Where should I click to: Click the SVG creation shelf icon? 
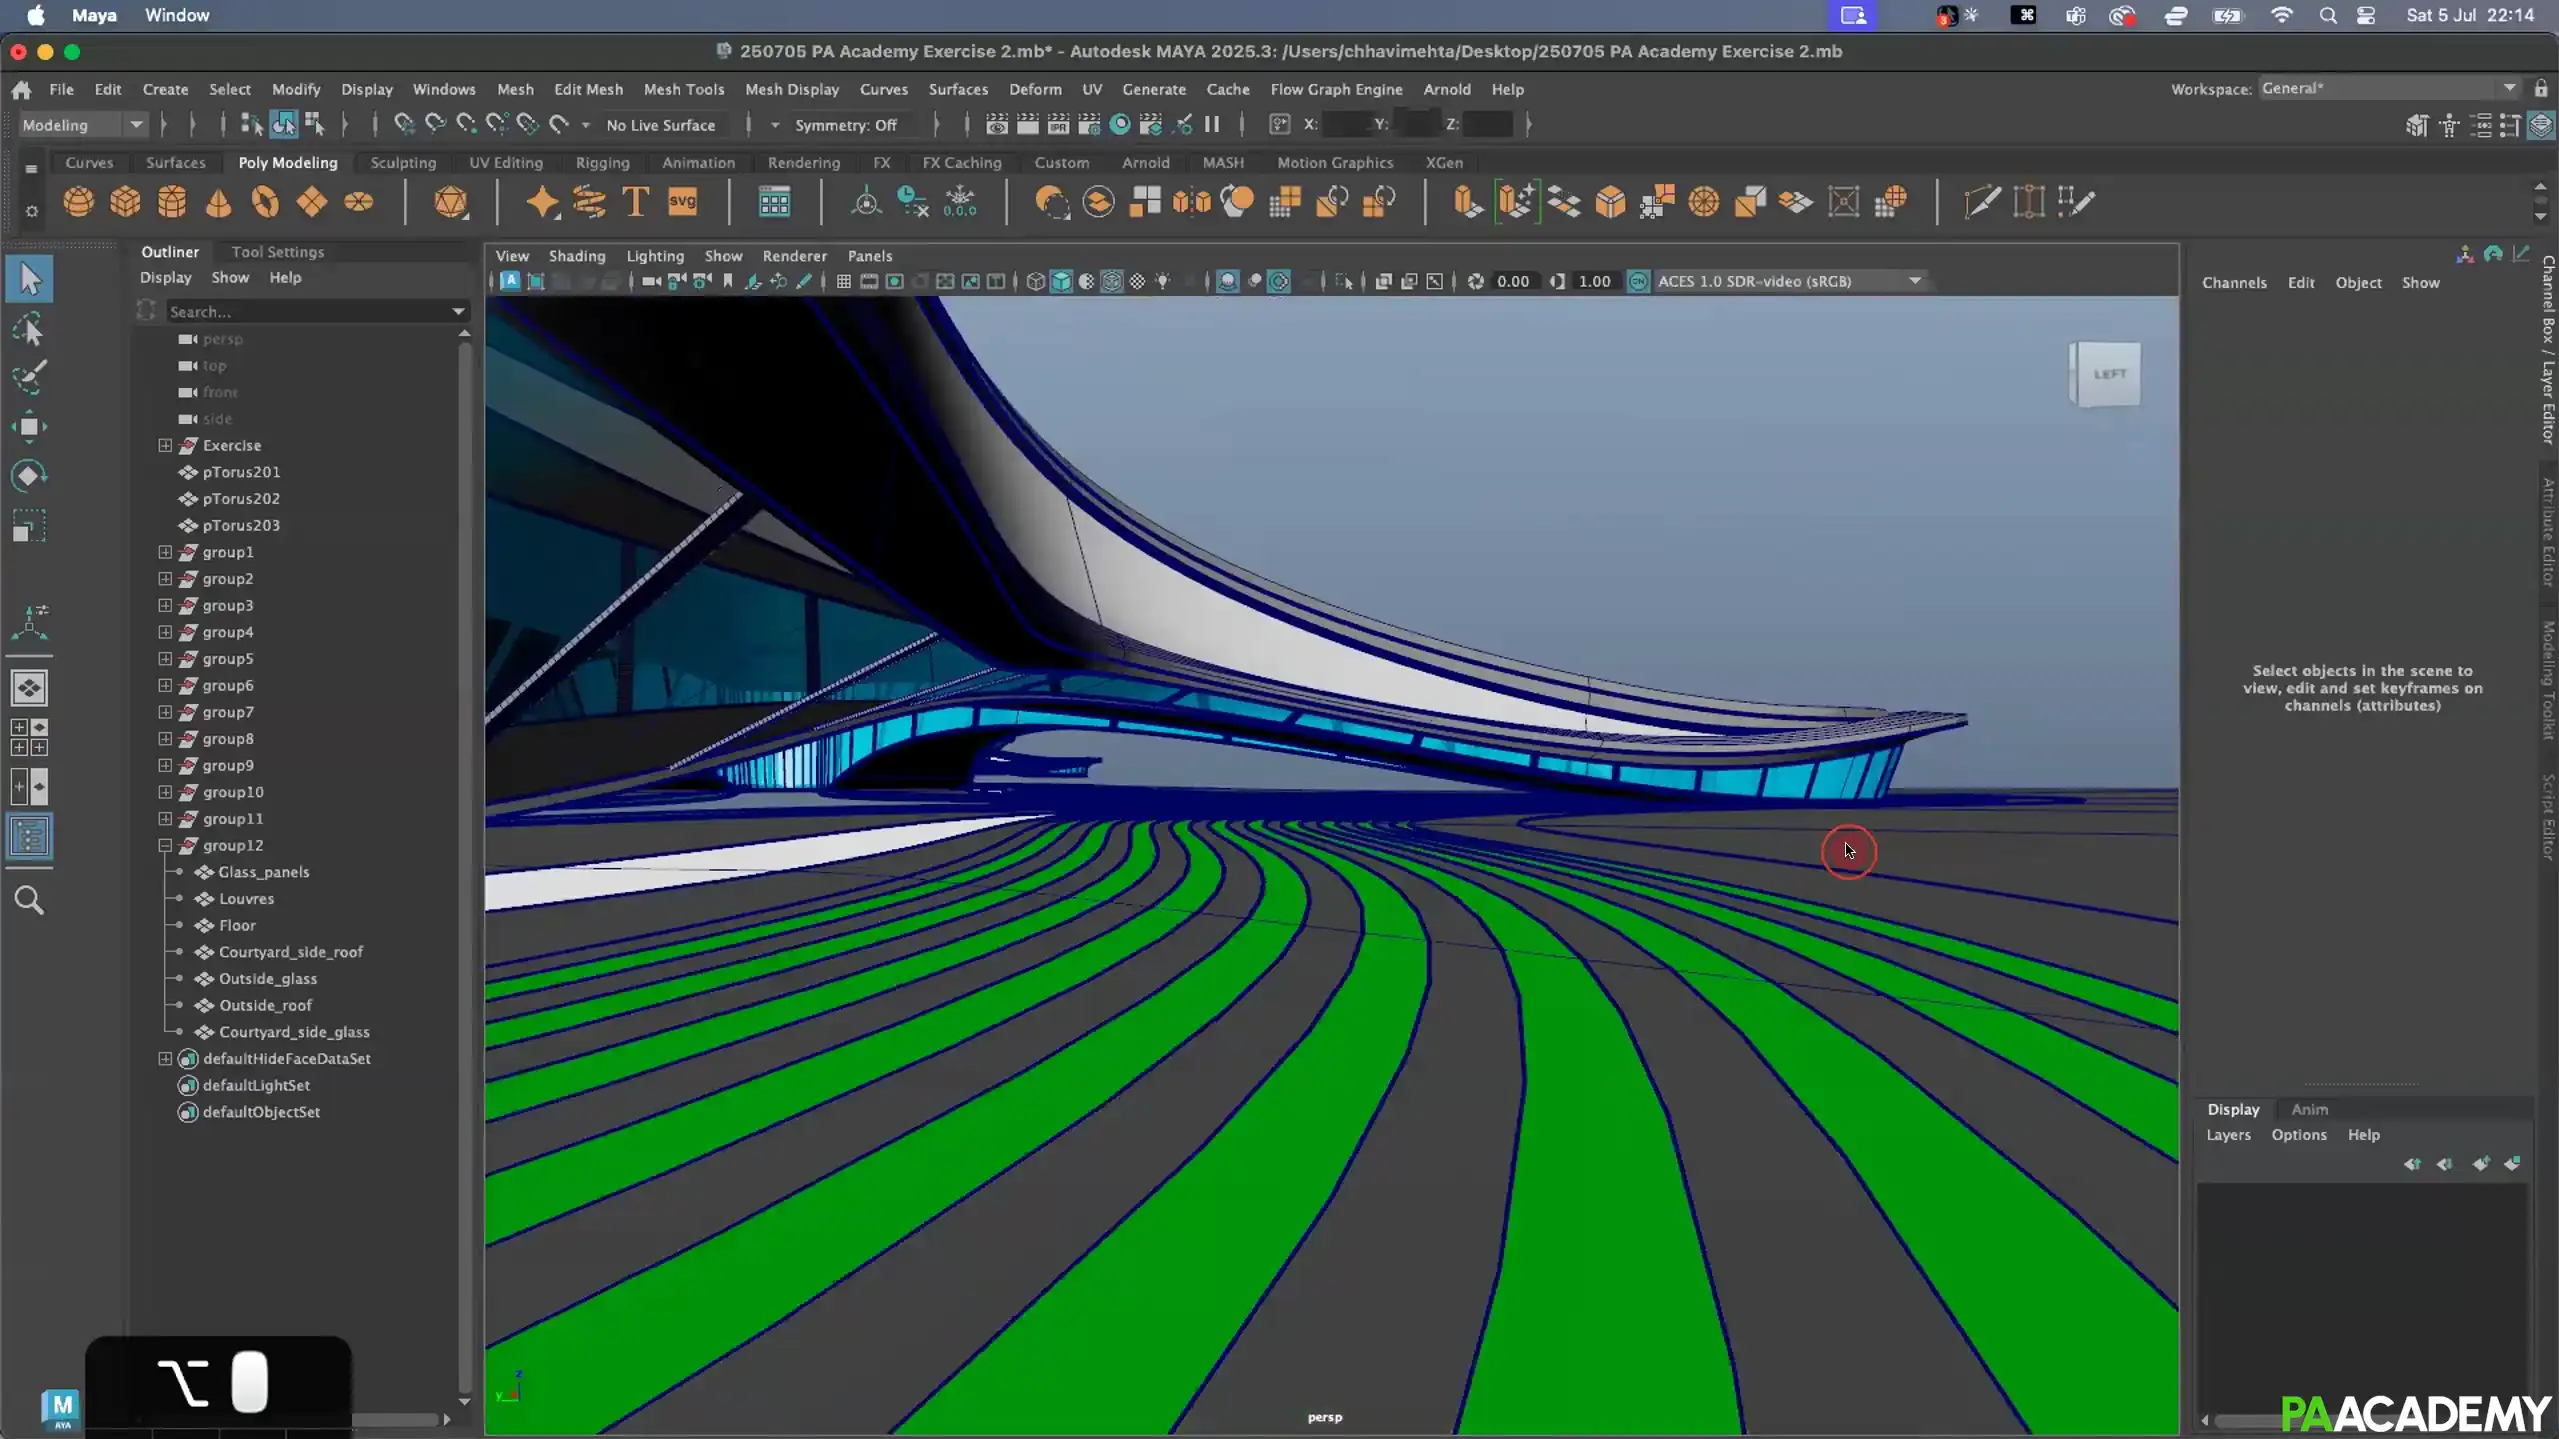tap(681, 202)
